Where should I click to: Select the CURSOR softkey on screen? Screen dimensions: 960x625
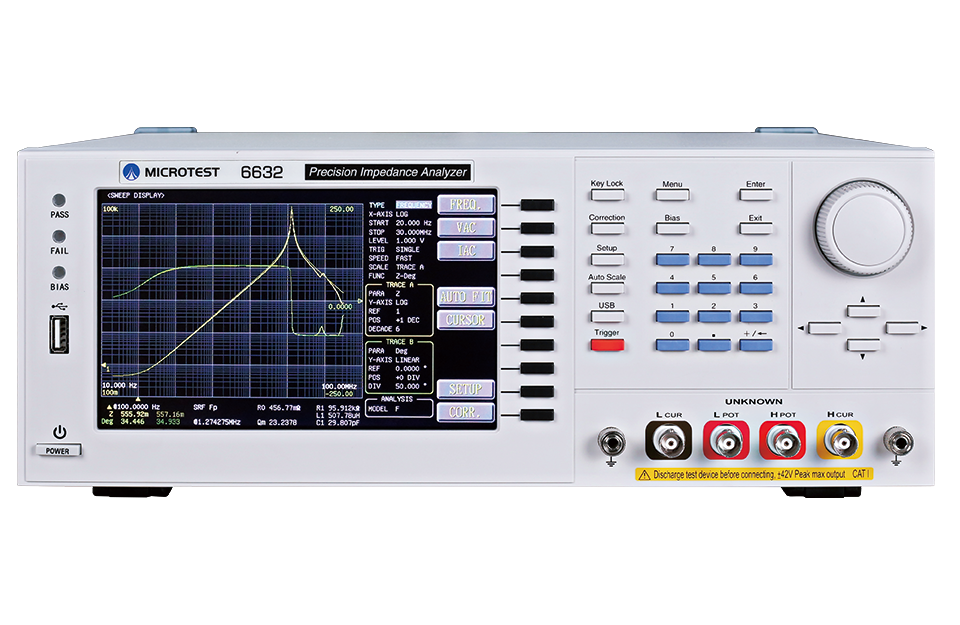coord(466,320)
